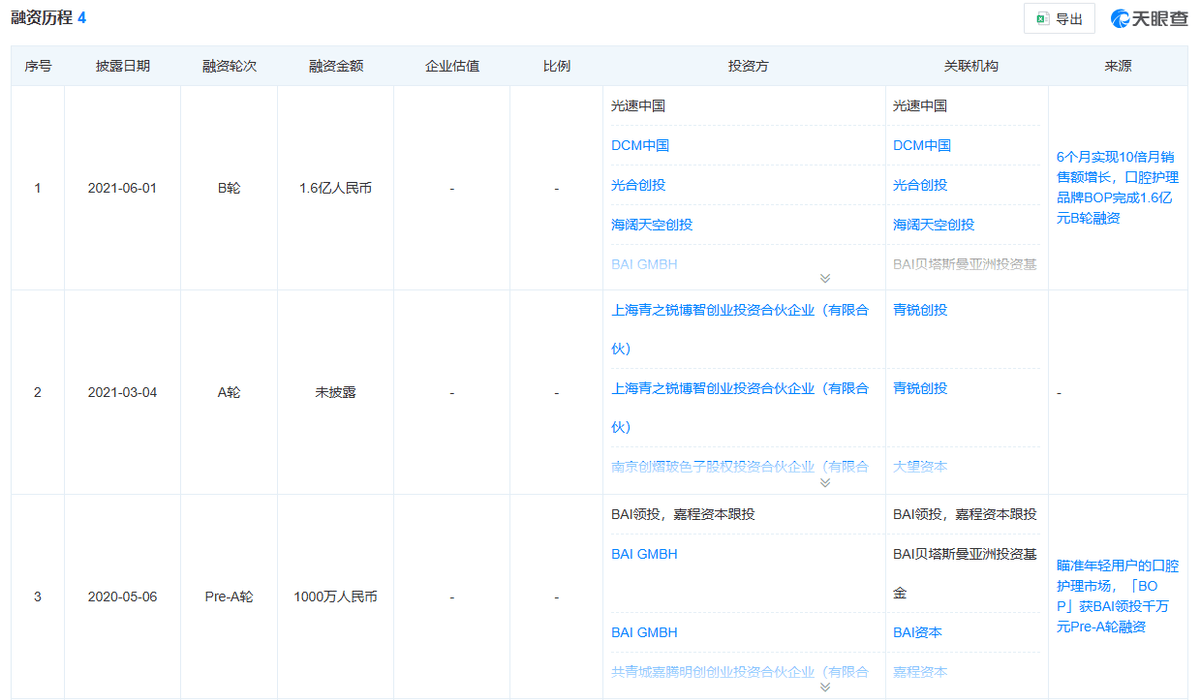Click the BAI资本 institution link
The height and width of the screenshot is (700, 1200).
pyautogui.click(x=917, y=632)
